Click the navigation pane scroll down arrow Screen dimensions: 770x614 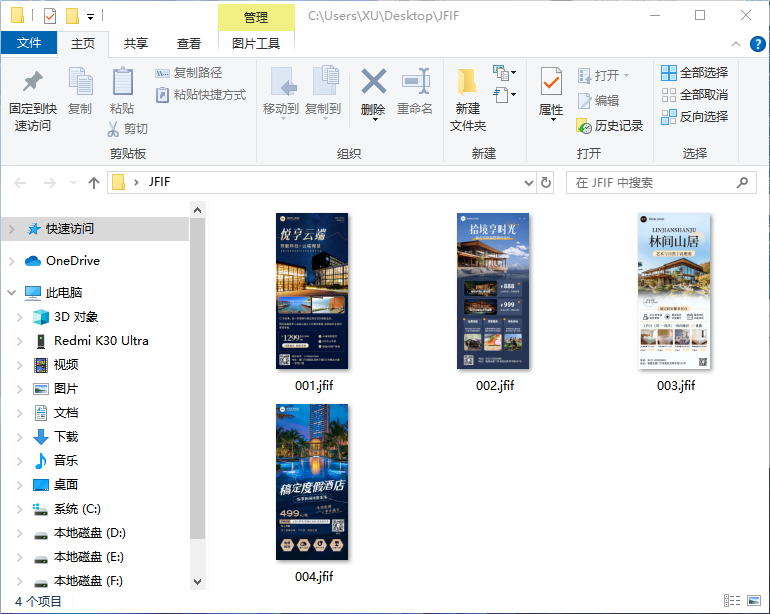(x=197, y=582)
